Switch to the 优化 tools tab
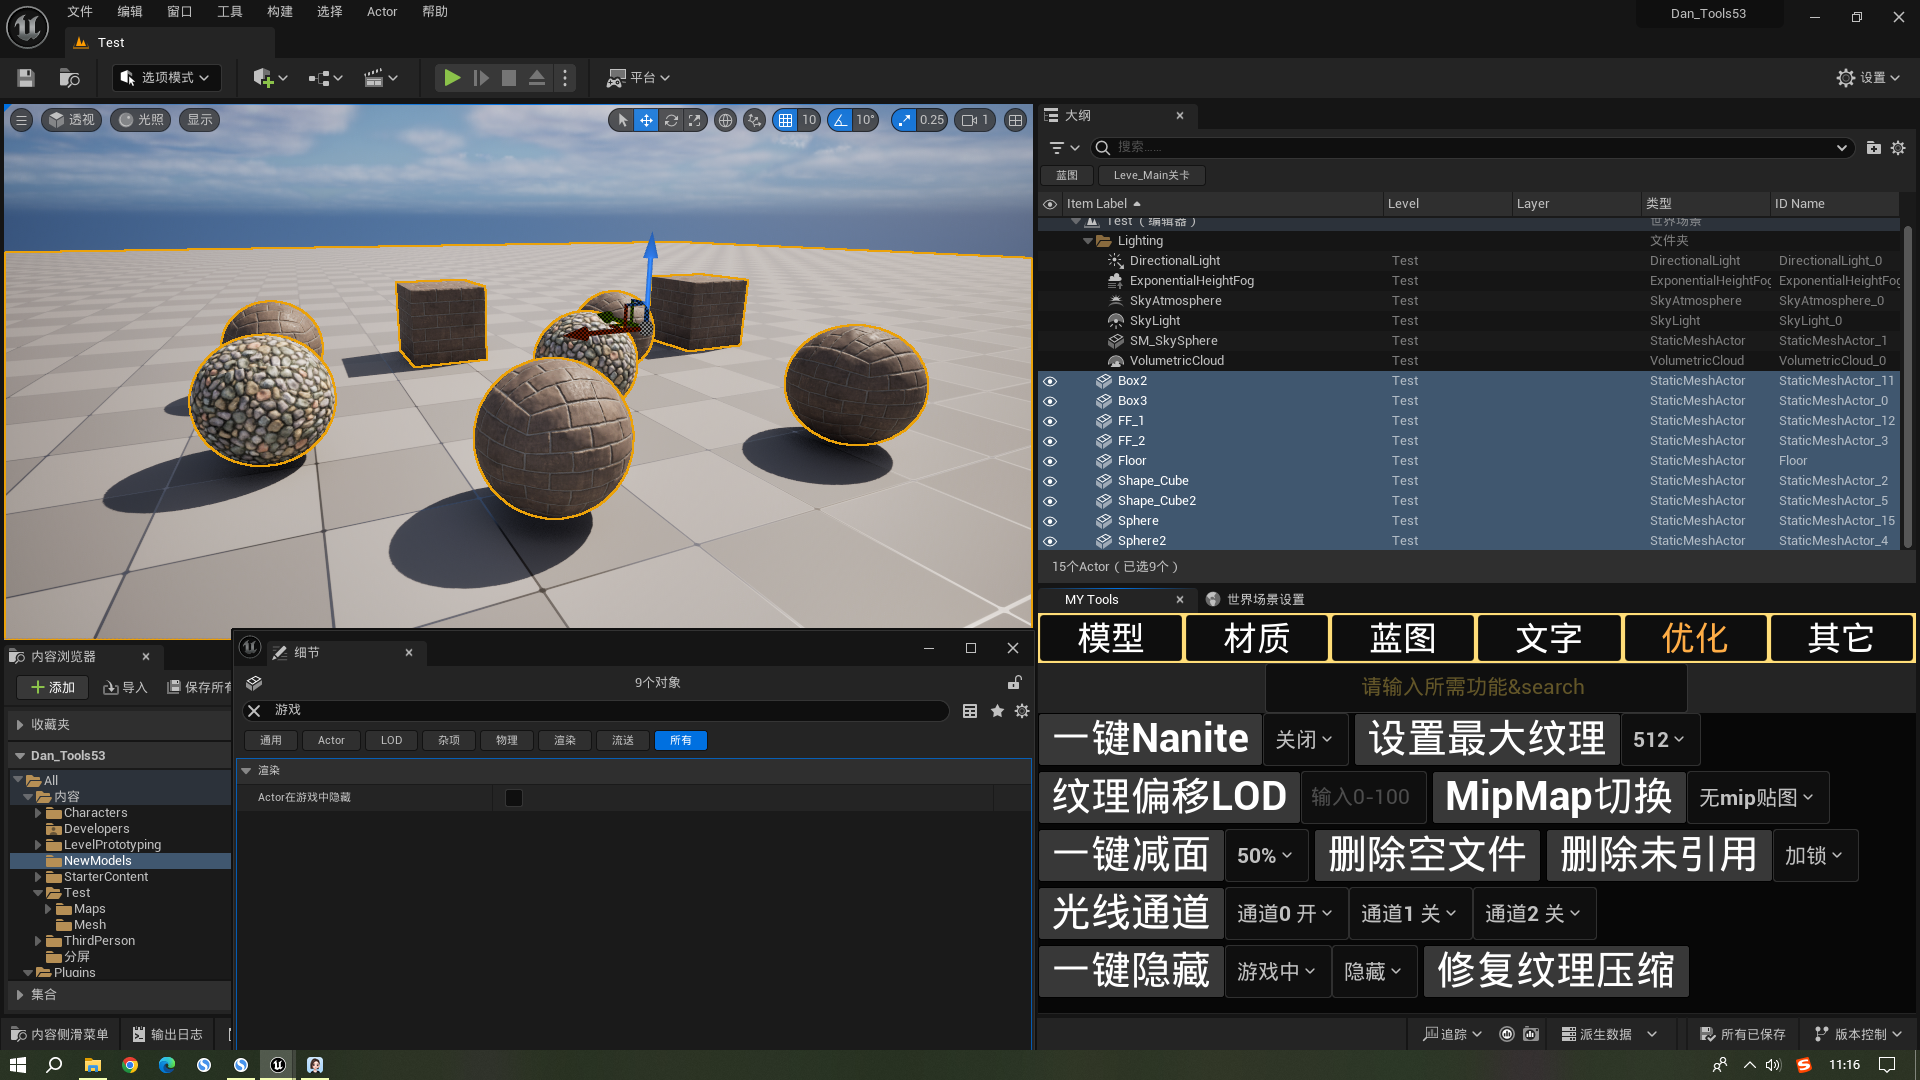Viewport: 1920px width, 1080px height. [1695, 639]
